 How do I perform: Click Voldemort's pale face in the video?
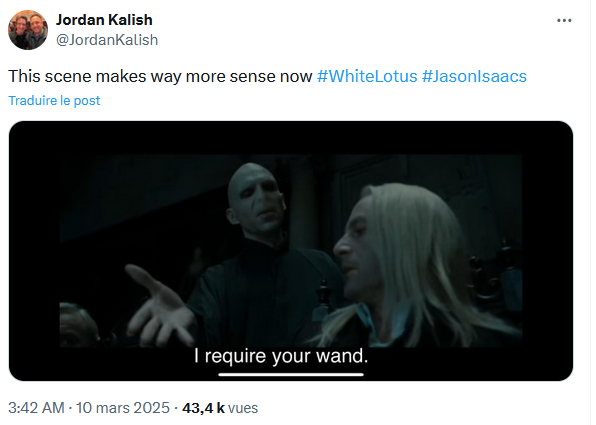click(255, 200)
